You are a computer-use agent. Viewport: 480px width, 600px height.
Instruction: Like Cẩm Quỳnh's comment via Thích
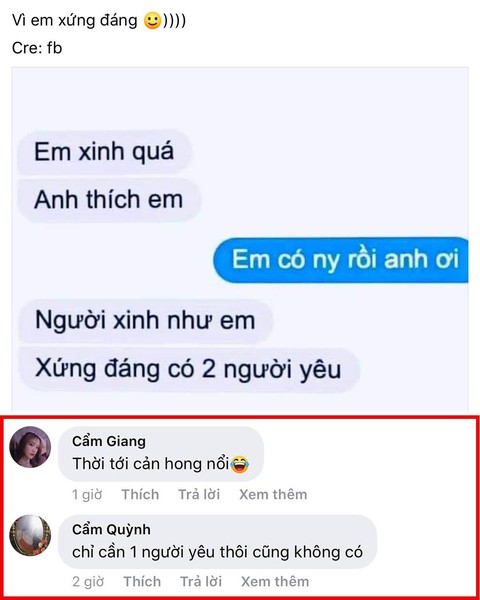(x=142, y=582)
